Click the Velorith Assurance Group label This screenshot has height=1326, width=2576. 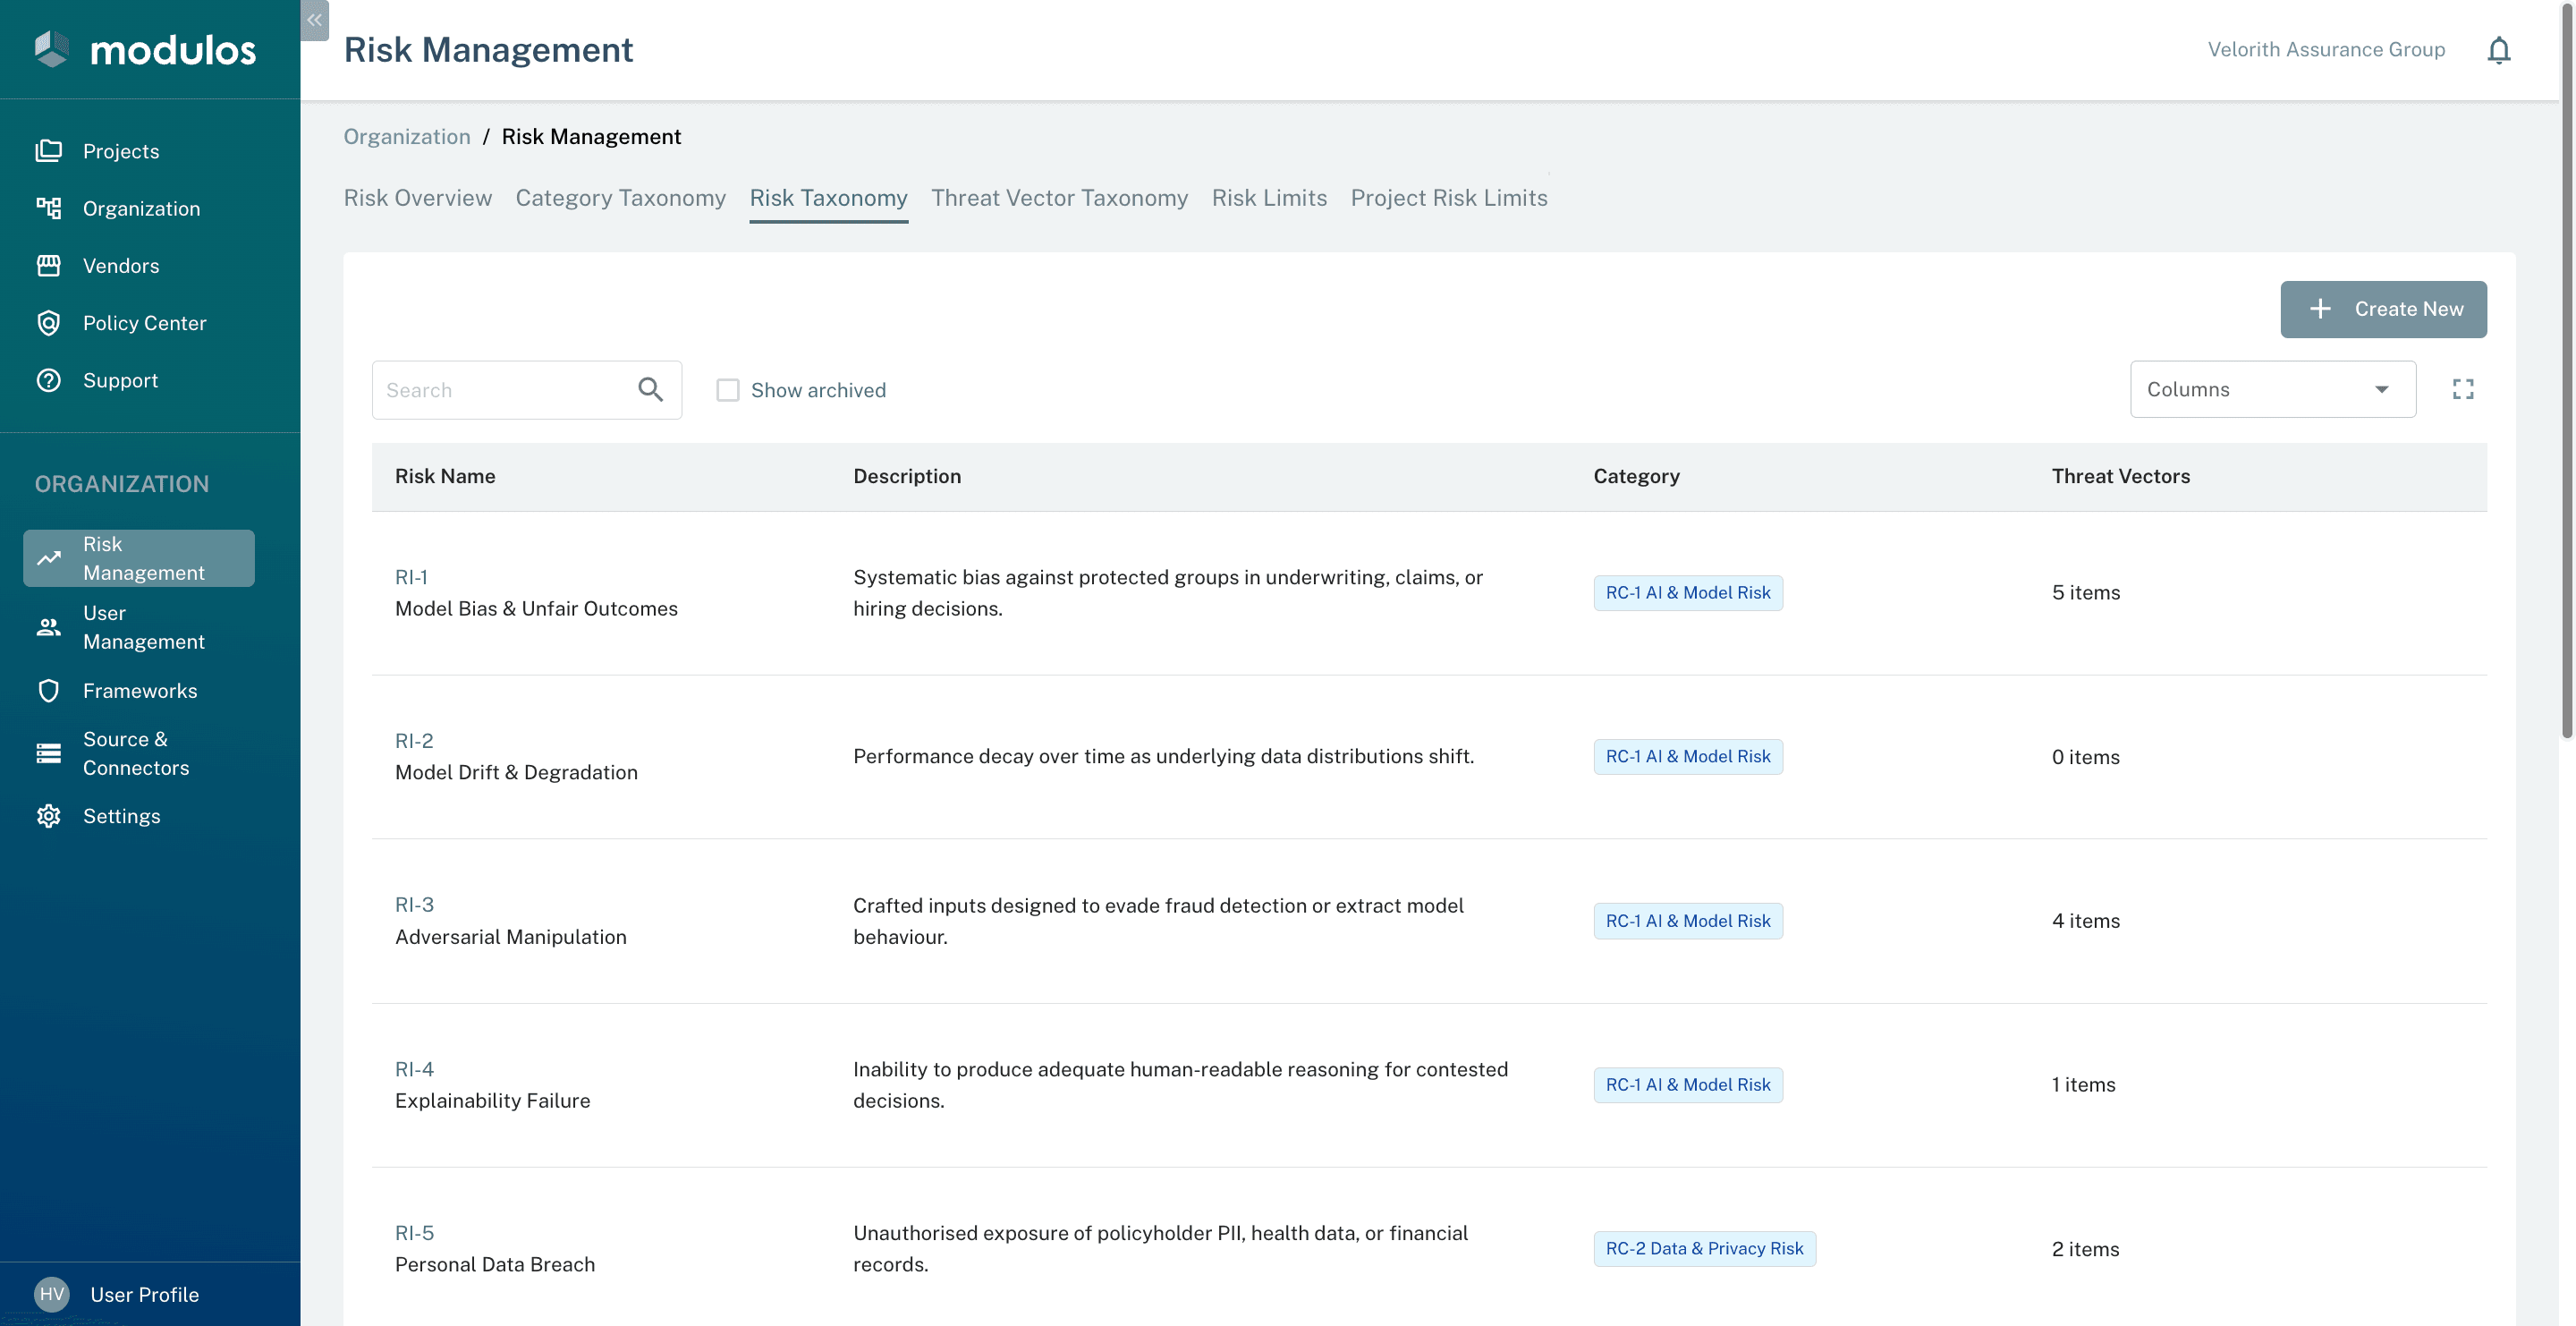pyautogui.click(x=2326, y=49)
